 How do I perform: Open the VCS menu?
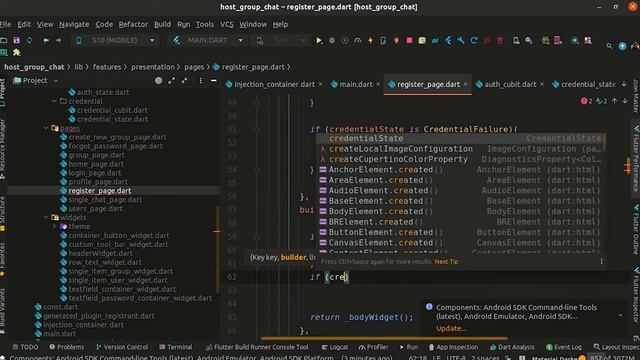[227, 24]
